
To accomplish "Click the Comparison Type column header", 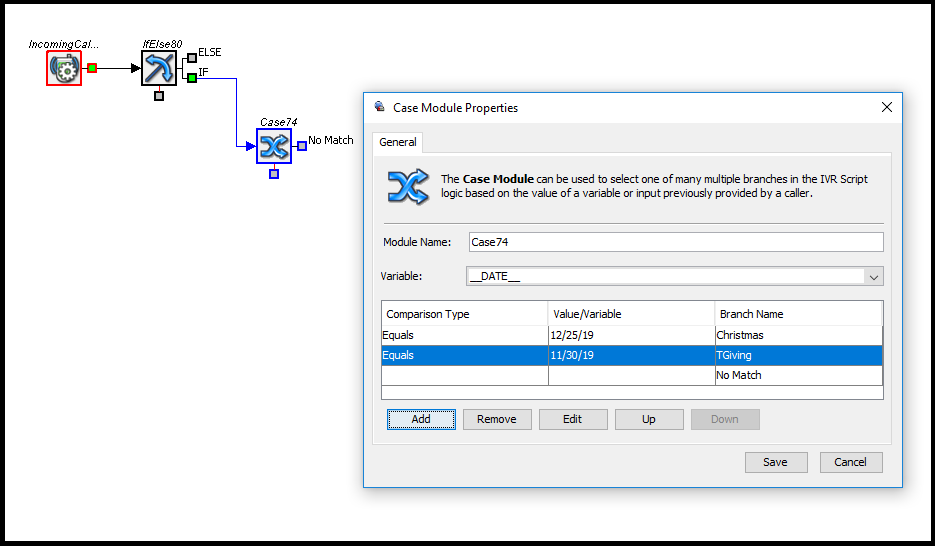I will [465, 314].
